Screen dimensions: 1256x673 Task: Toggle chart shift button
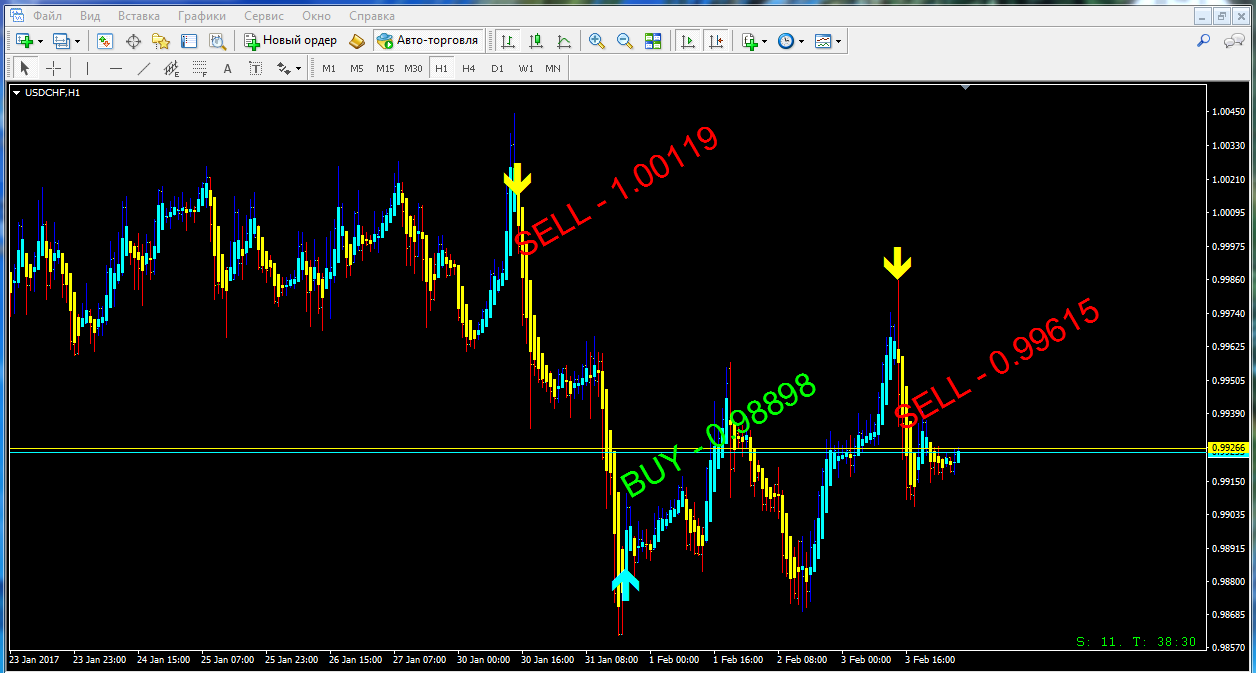click(x=715, y=41)
